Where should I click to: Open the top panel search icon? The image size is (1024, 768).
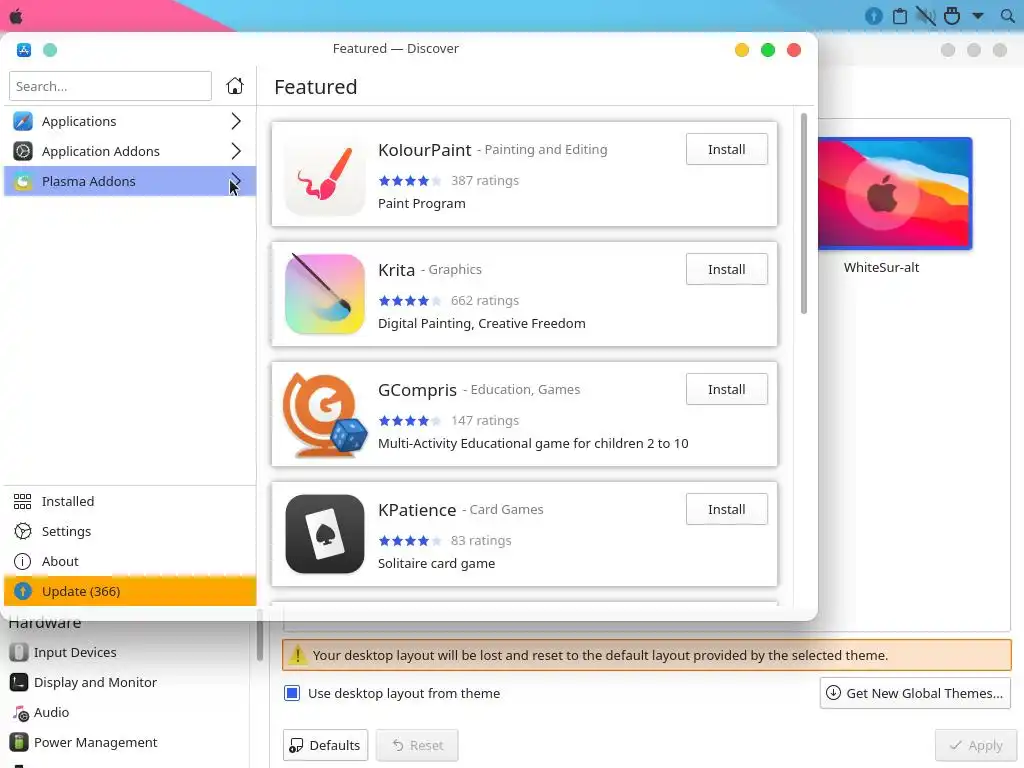[x=1007, y=16]
